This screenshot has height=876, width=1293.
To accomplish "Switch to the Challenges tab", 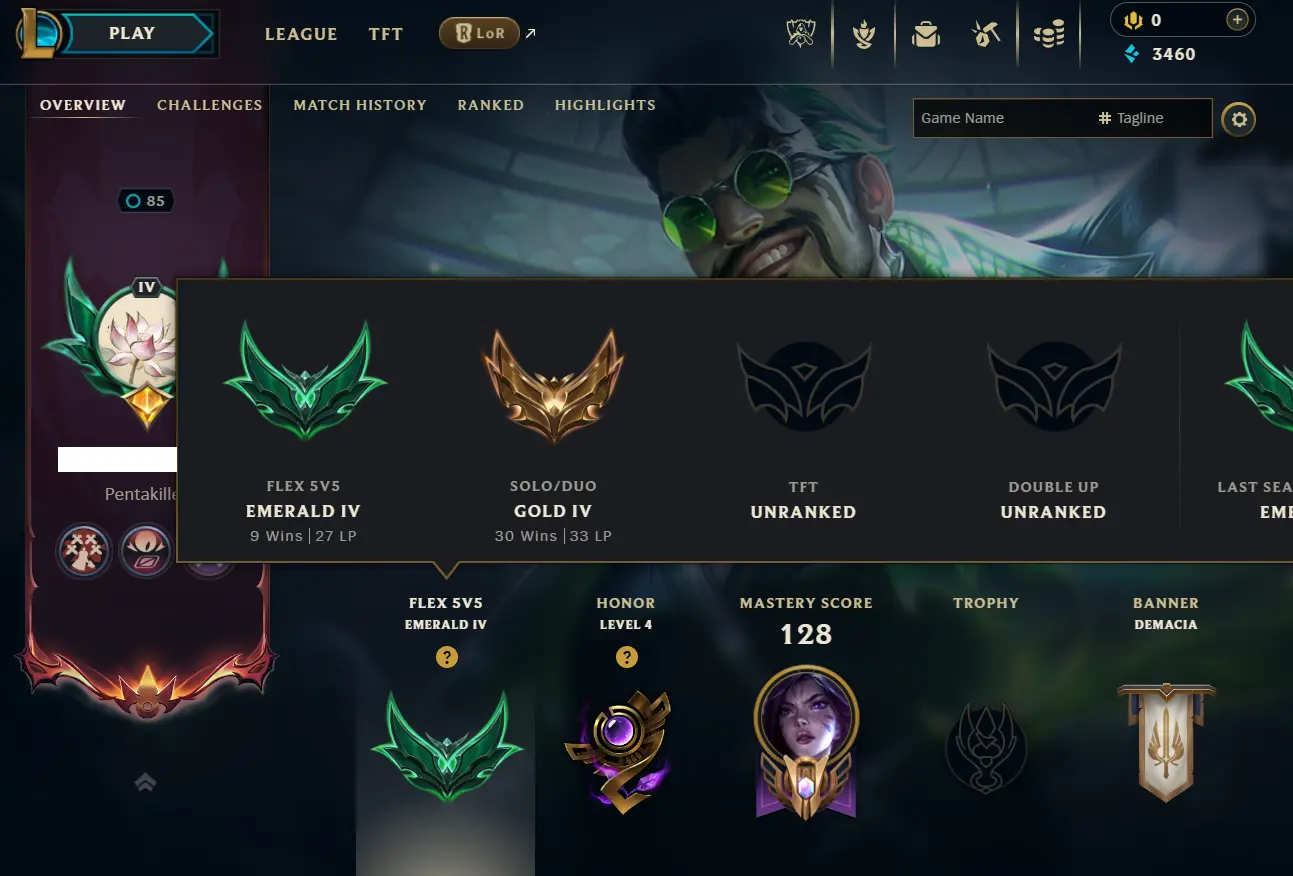I will point(210,105).
